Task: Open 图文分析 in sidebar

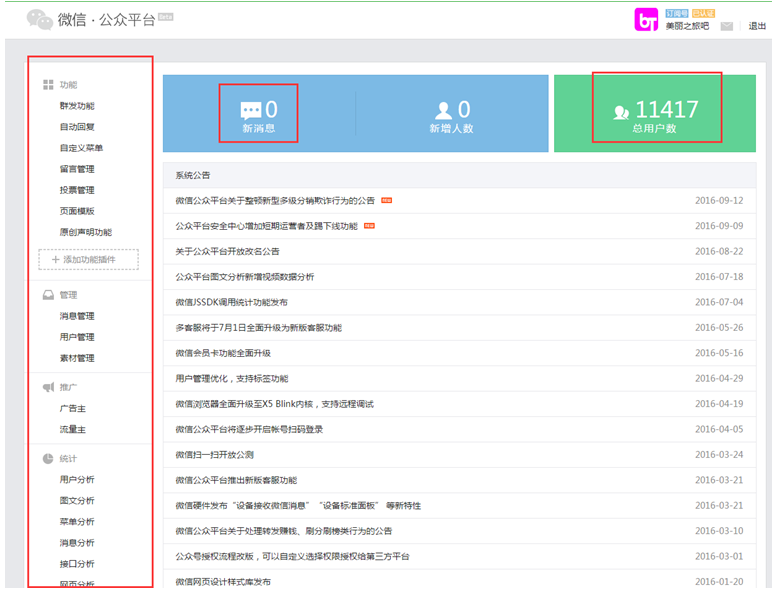Action: pyautogui.click(x=77, y=500)
